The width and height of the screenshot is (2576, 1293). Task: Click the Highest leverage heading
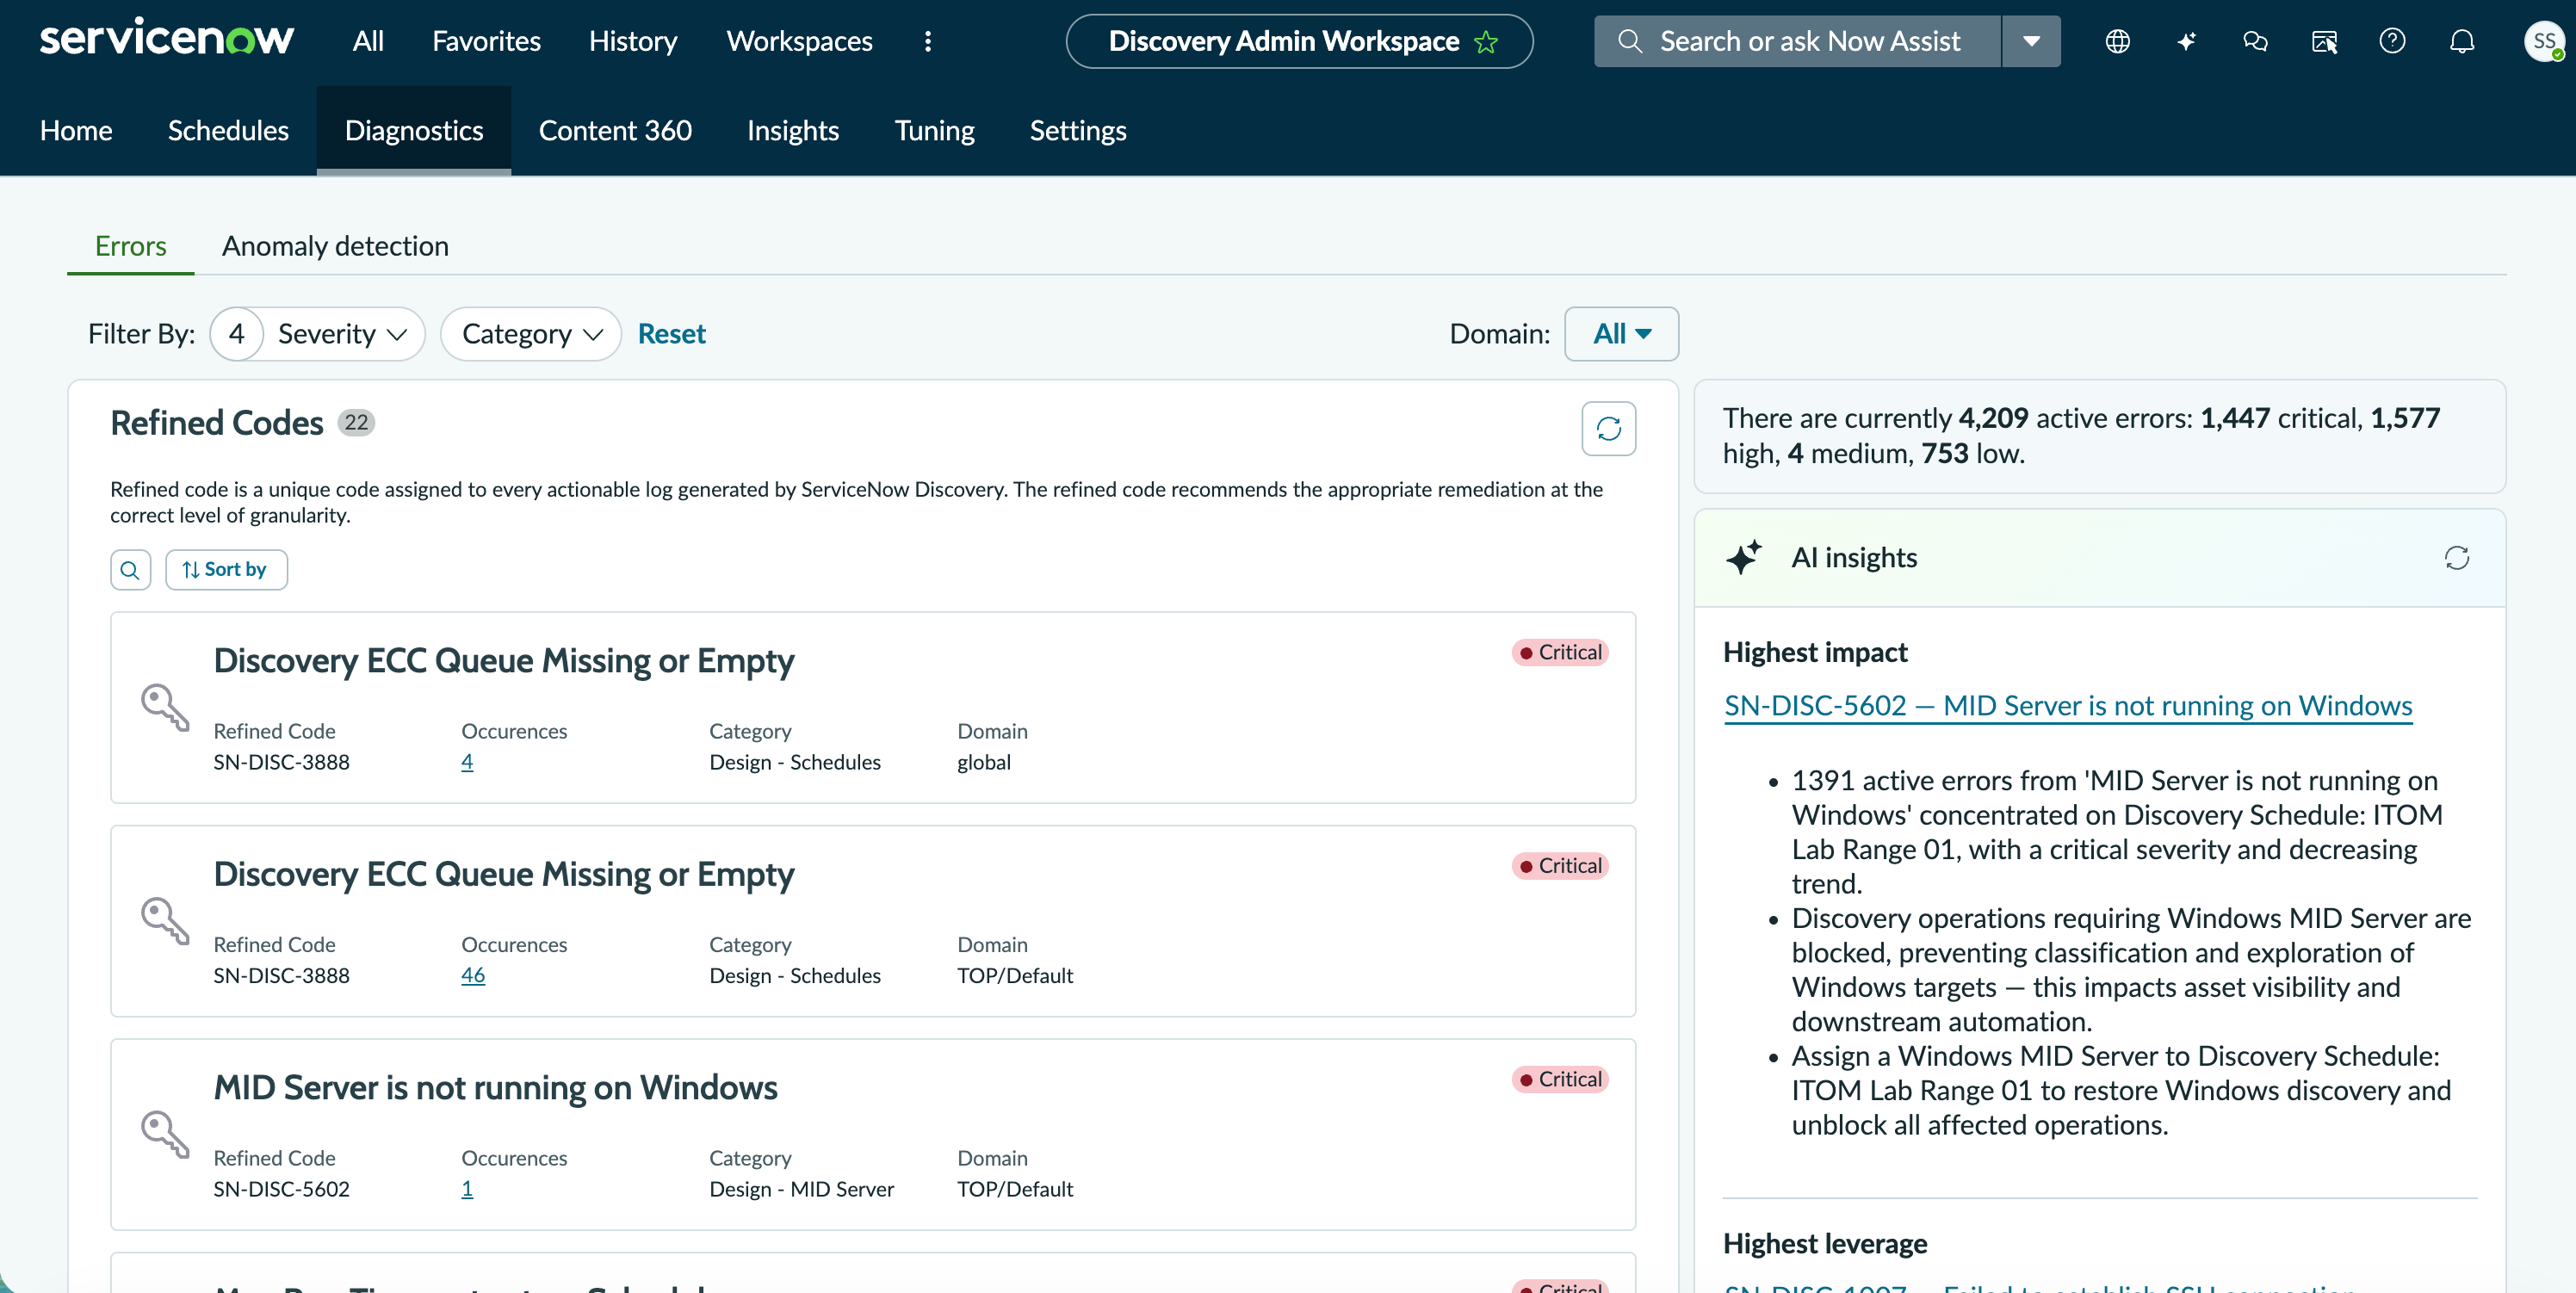1825,1243
